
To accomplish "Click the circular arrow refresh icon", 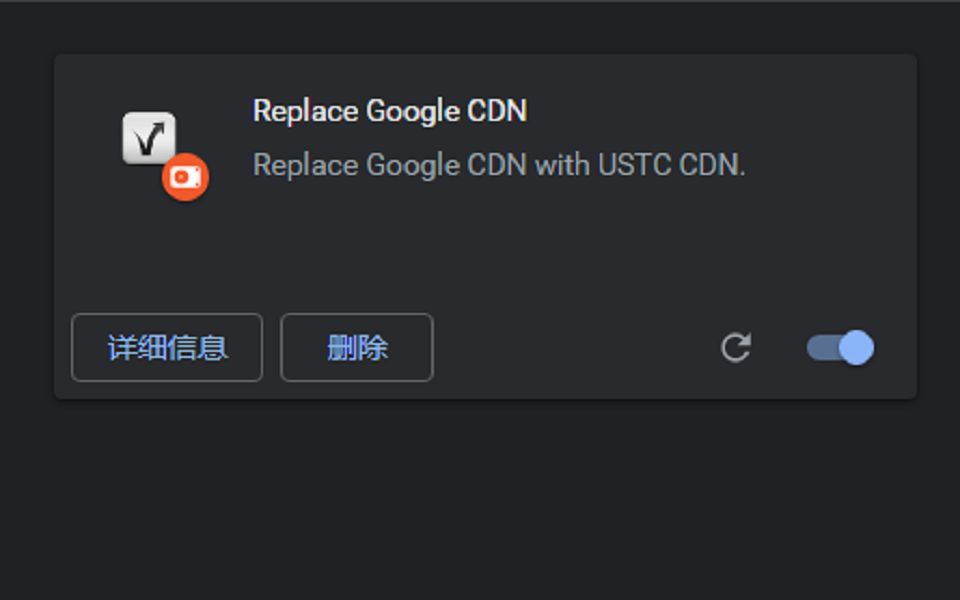I will pos(736,348).
